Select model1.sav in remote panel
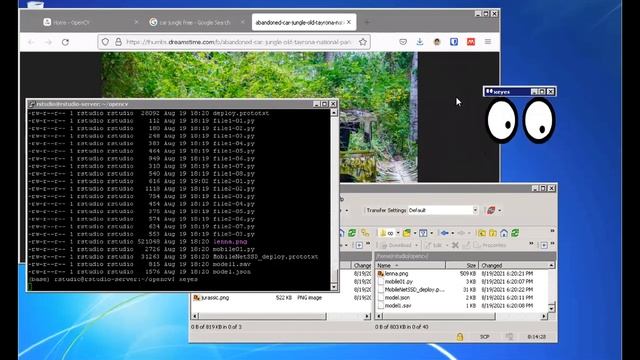Screen dimensions: 640x360 point(398,305)
